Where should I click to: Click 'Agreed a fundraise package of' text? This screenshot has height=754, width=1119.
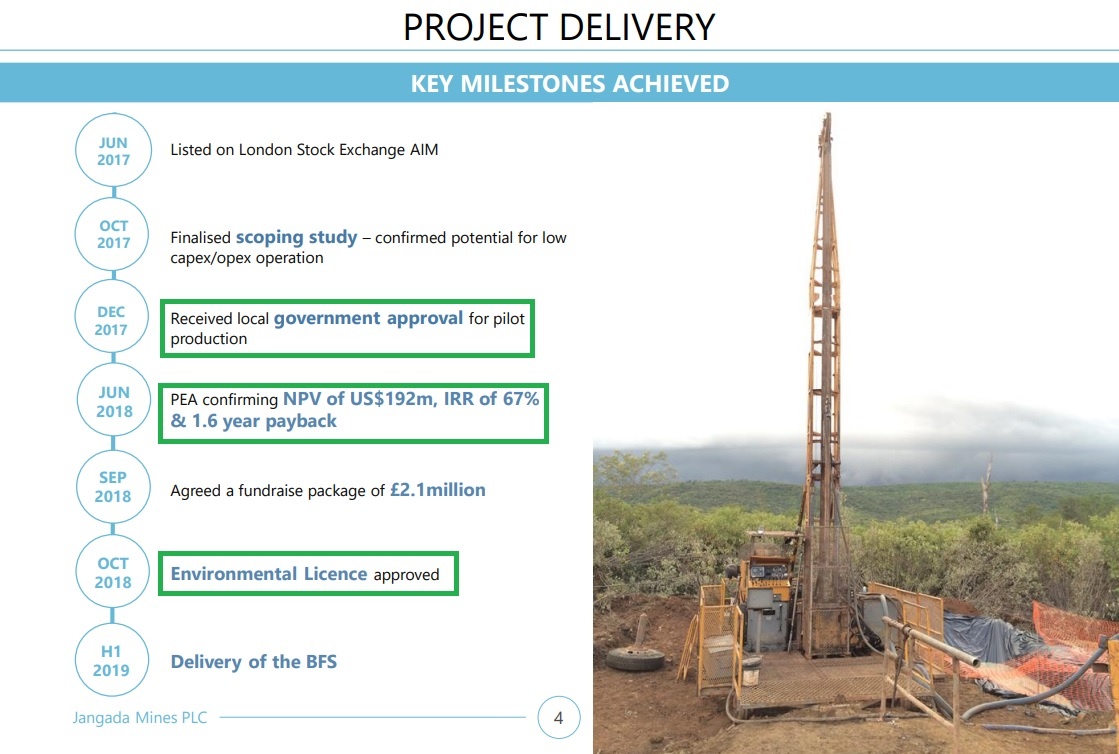click(x=278, y=491)
